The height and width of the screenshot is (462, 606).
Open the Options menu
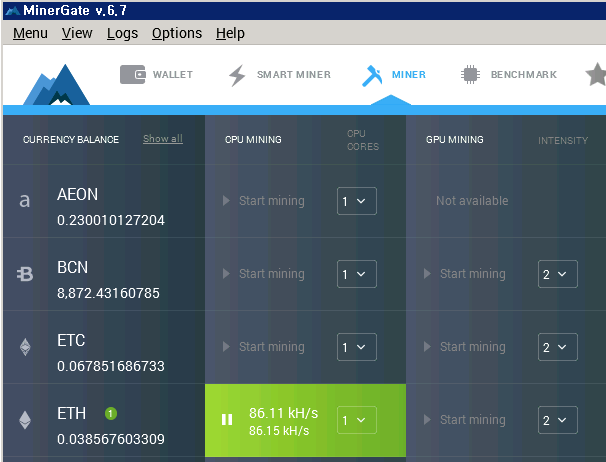pyautogui.click(x=177, y=33)
